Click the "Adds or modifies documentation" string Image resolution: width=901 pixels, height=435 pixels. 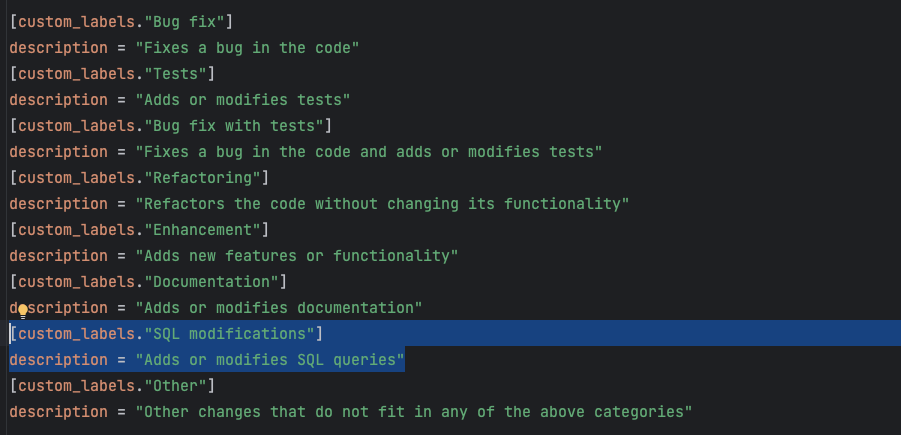click(279, 307)
